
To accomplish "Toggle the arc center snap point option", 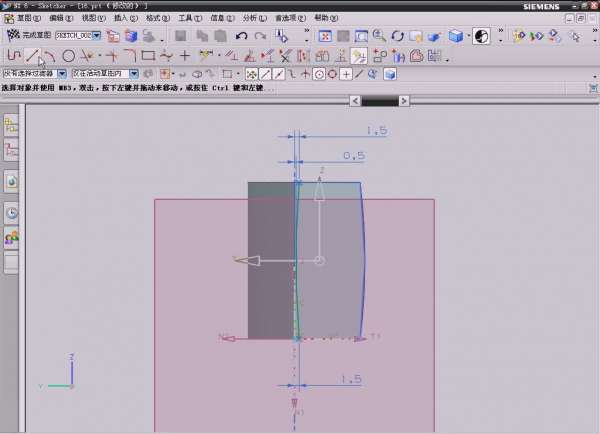I will tap(319, 74).
